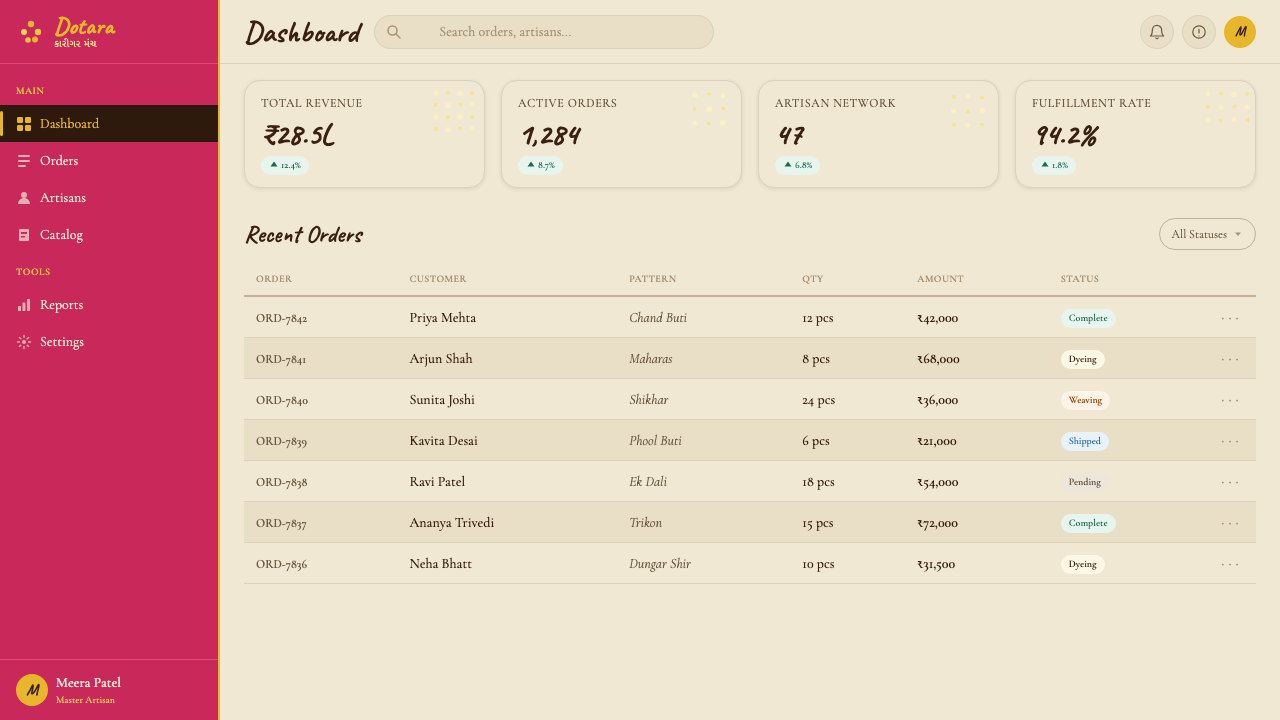Image resolution: width=1280 pixels, height=720 pixels.
Task: Click the Shipped status badge
Action: (1084, 441)
